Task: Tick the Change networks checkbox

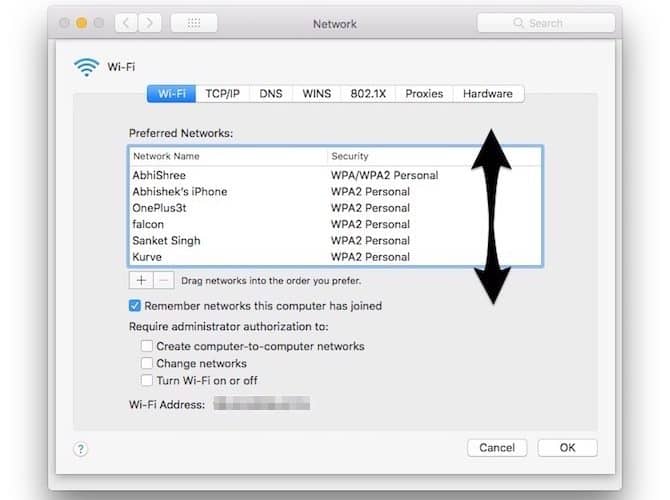Action: tap(147, 363)
